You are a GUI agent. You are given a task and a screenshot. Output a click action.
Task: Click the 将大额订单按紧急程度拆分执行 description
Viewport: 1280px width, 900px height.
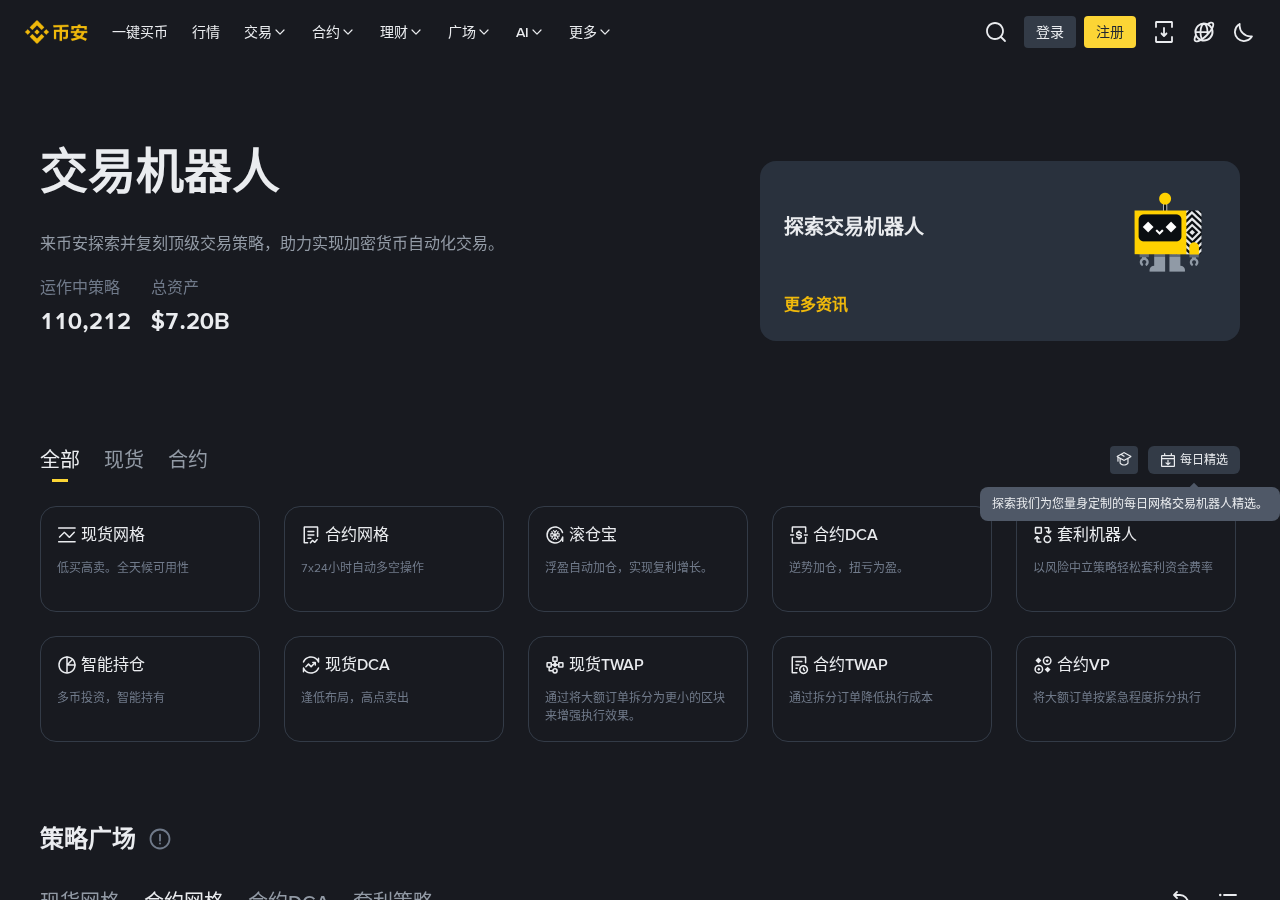pos(1117,697)
